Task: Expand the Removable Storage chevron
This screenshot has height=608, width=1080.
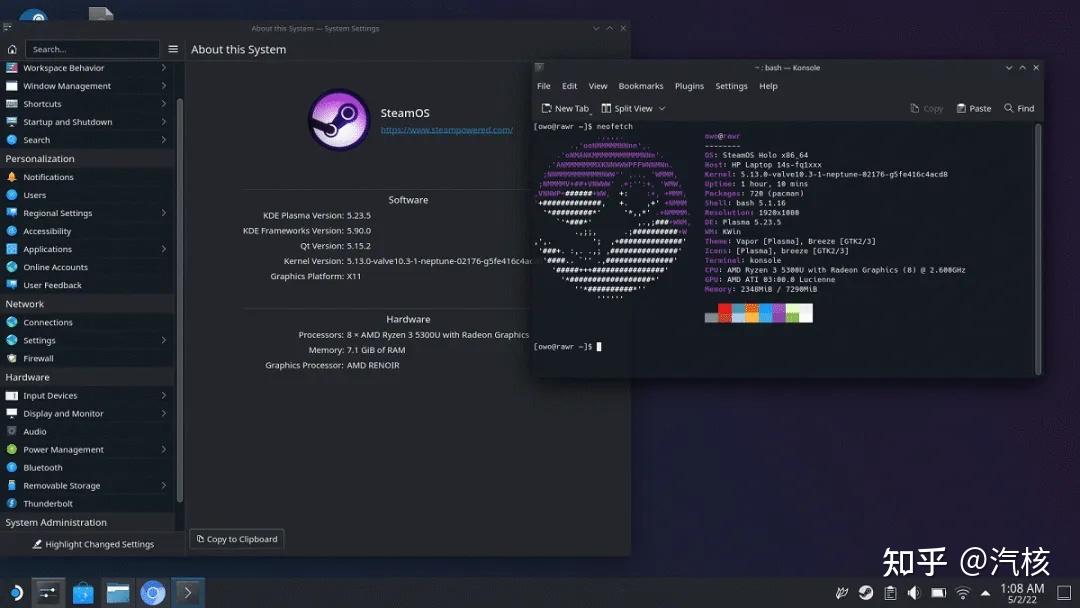Action: [164, 485]
